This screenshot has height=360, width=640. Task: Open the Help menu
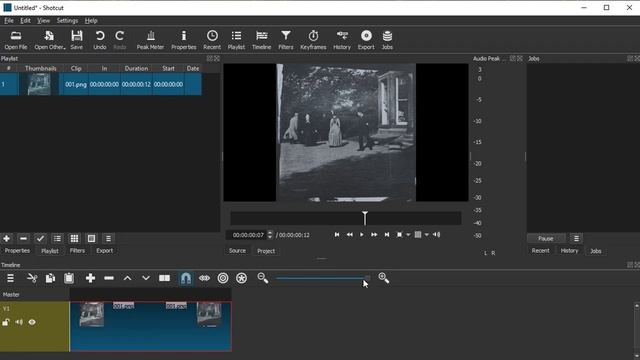pos(91,20)
